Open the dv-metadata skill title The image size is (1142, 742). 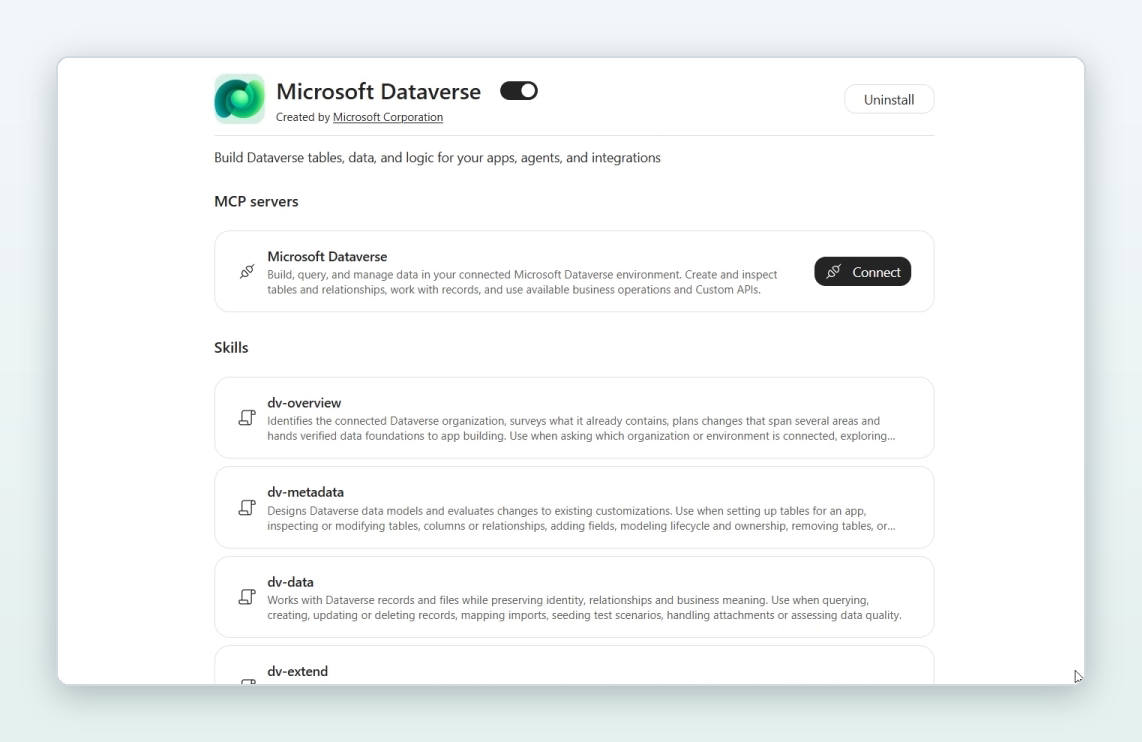(305, 492)
